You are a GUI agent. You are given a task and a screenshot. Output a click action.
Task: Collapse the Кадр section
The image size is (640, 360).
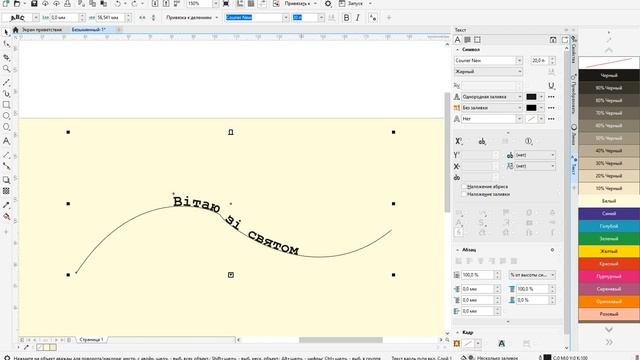[457, 333]
